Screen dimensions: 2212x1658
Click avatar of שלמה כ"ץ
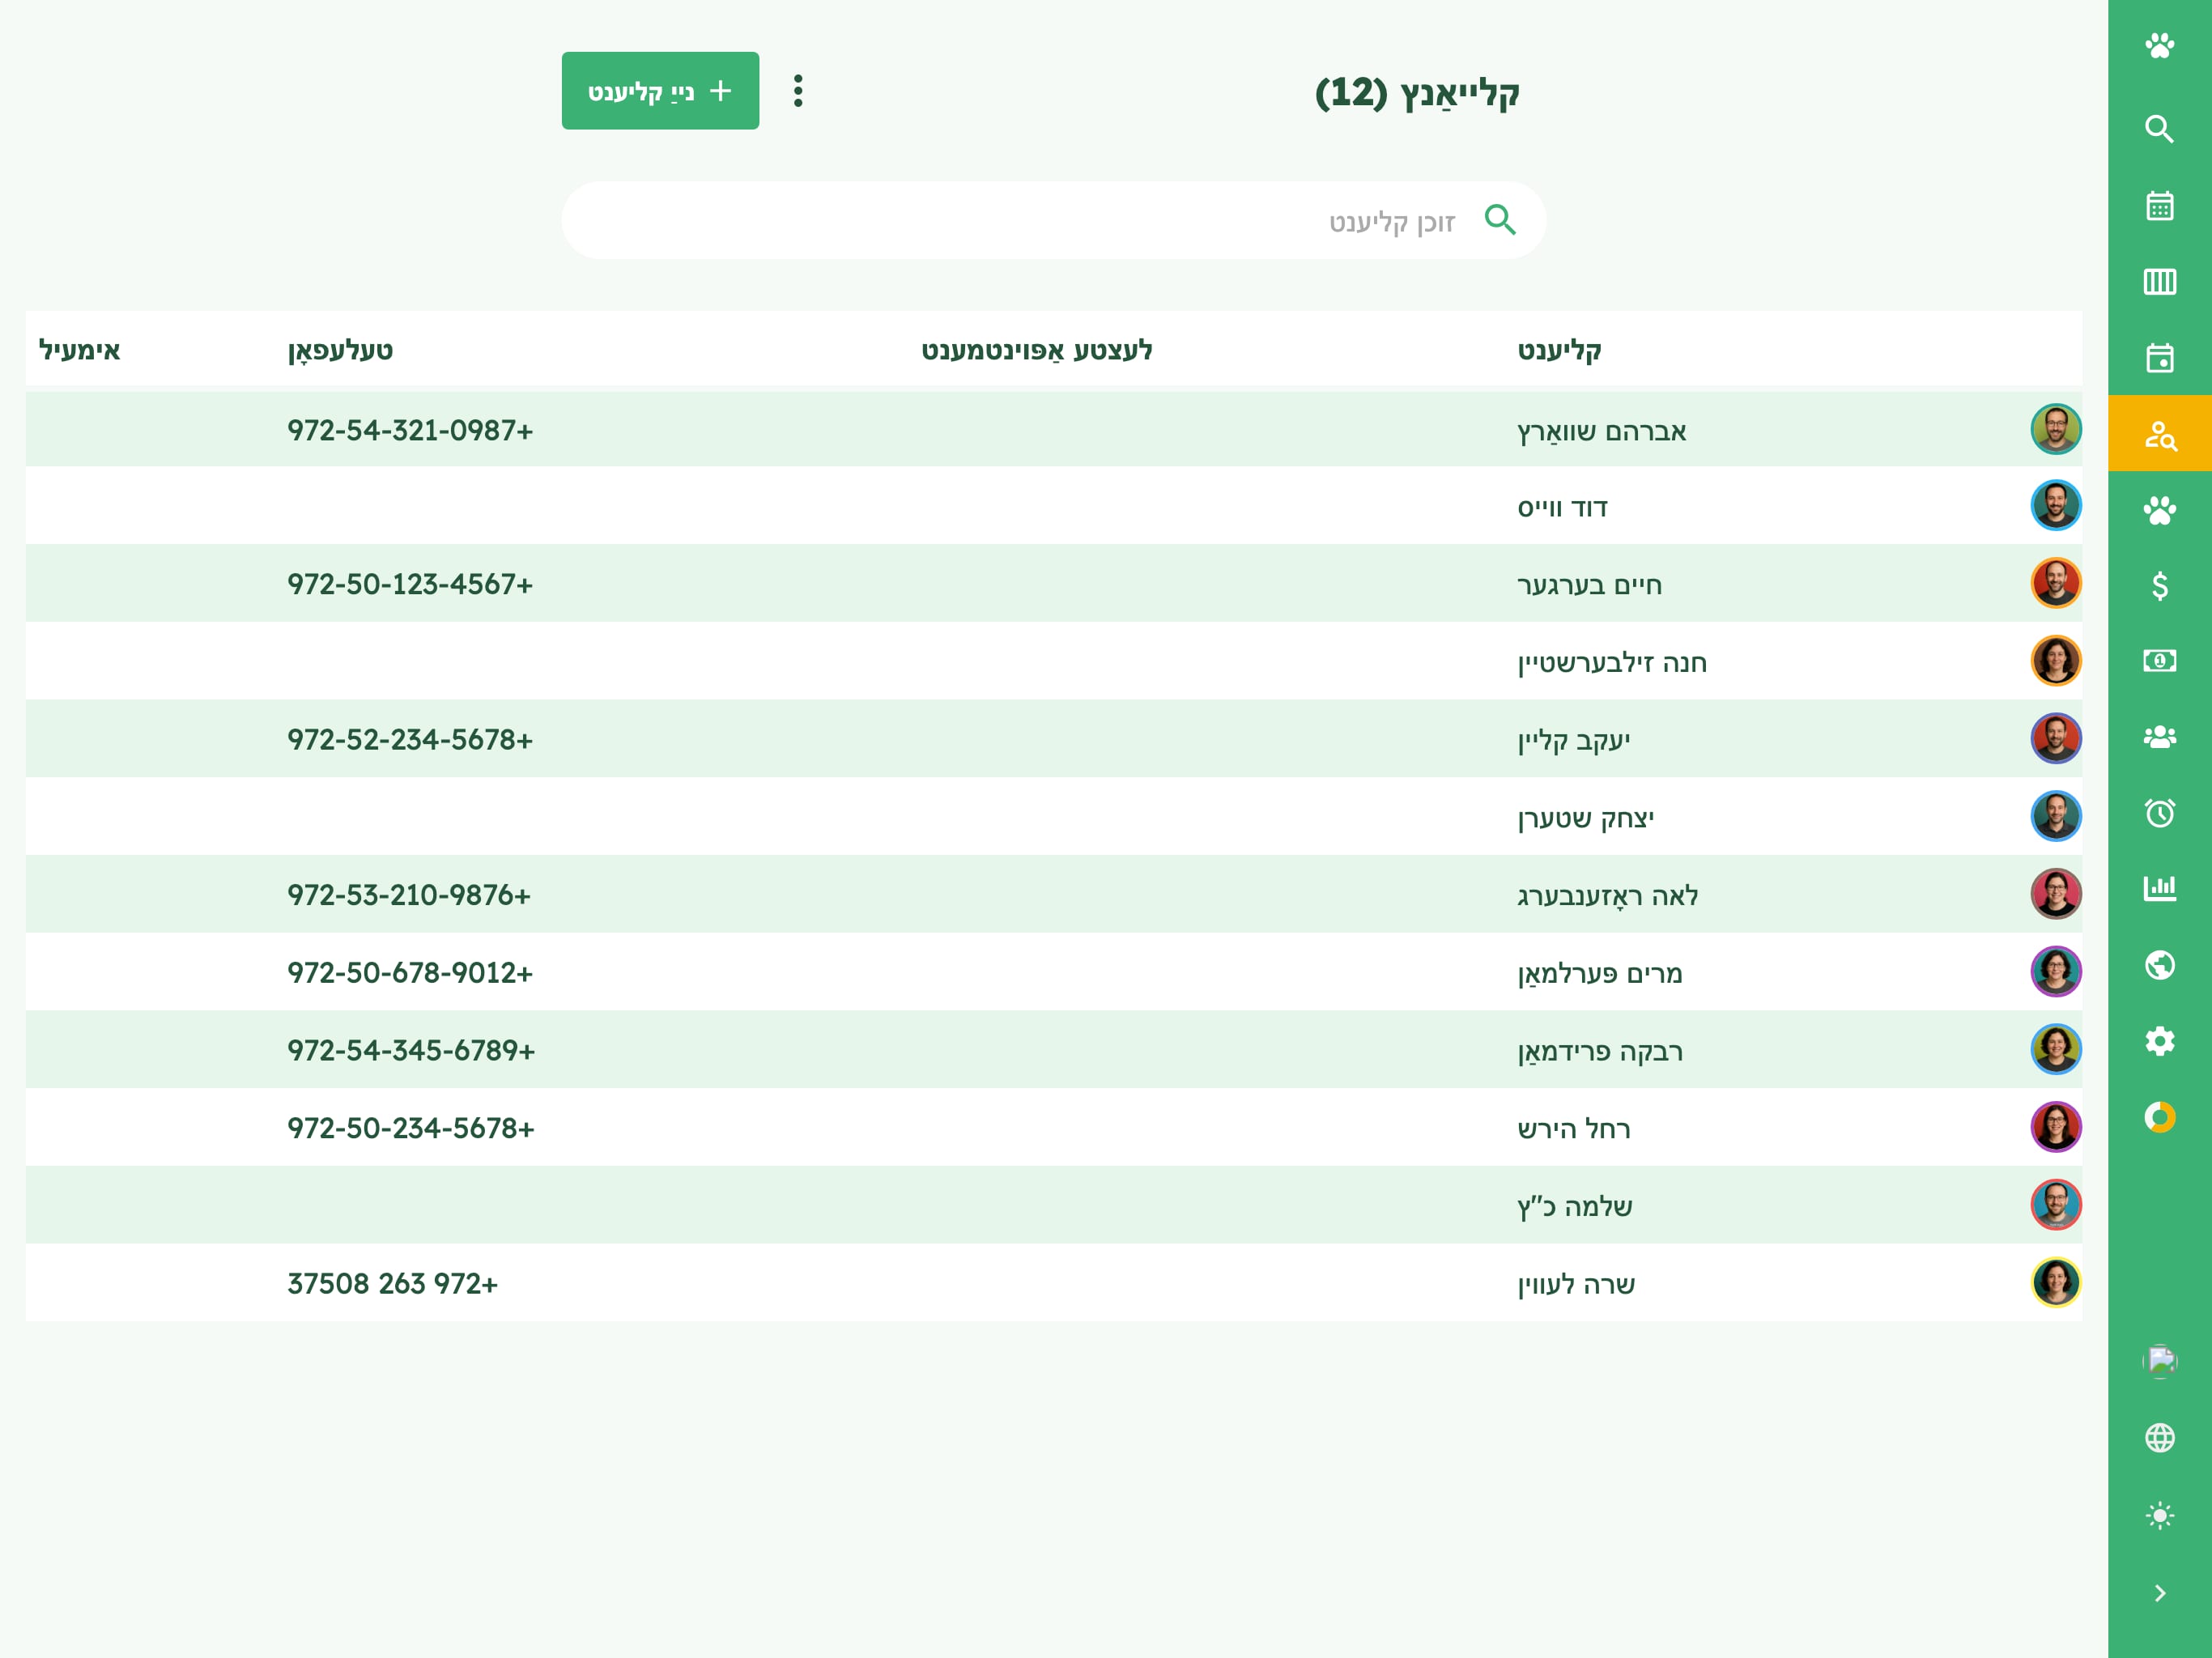tap(2056, 1205)
